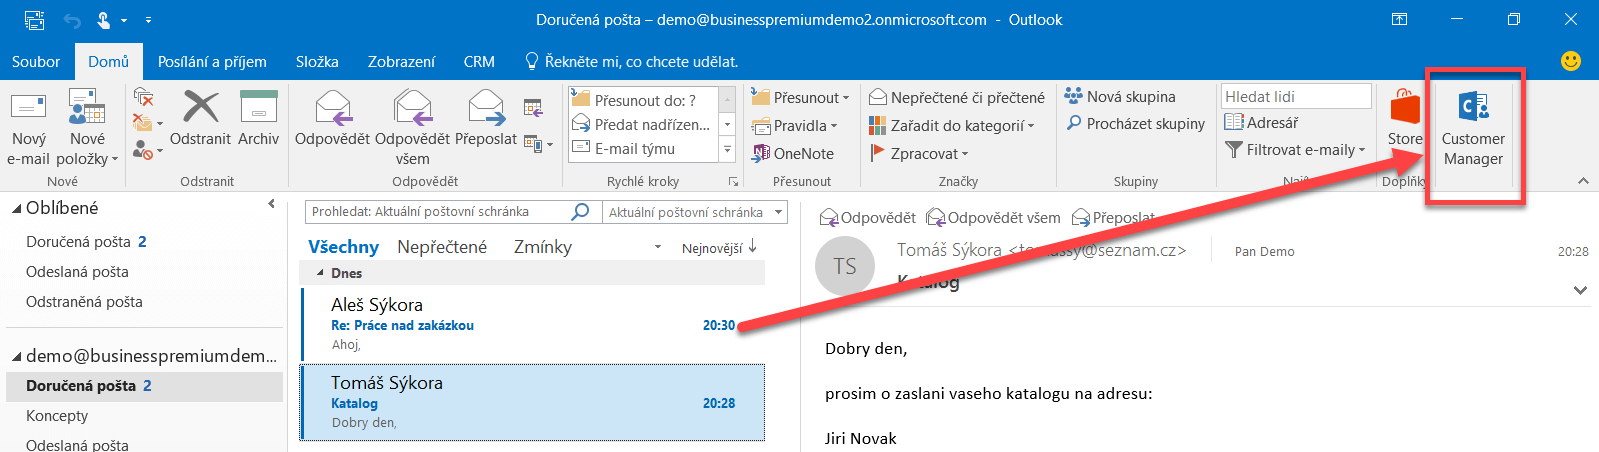The height and width of the screenshot is (452, 1599).
Task: Minimize the folder pane with the arrow
Action: [271, 204]
